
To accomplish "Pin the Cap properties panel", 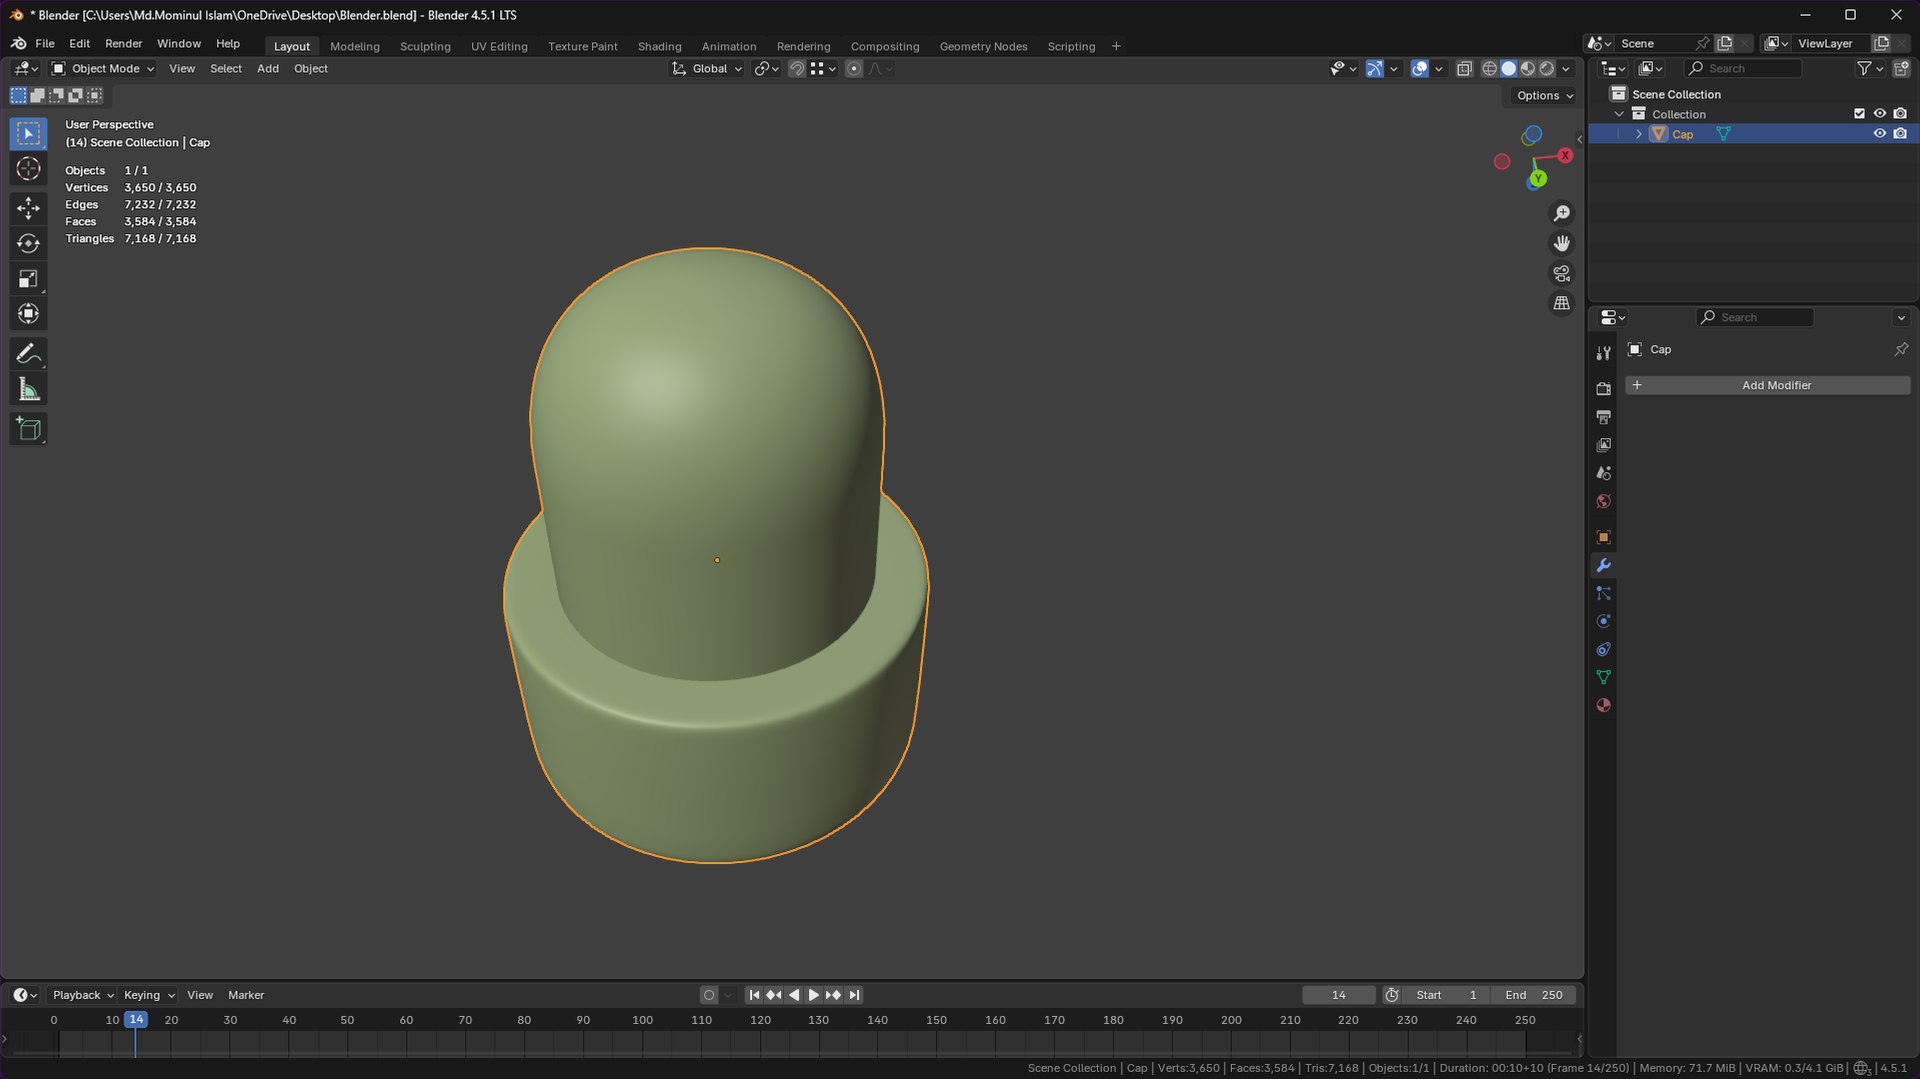I will (x=1901, y=349).
